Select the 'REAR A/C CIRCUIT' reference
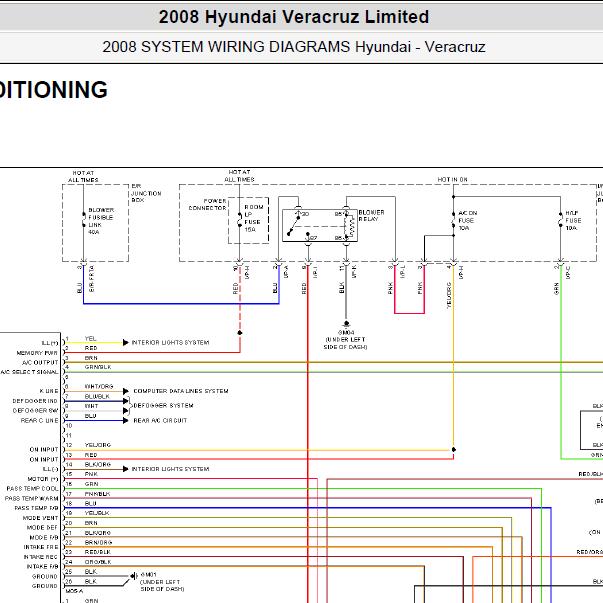 160,420
